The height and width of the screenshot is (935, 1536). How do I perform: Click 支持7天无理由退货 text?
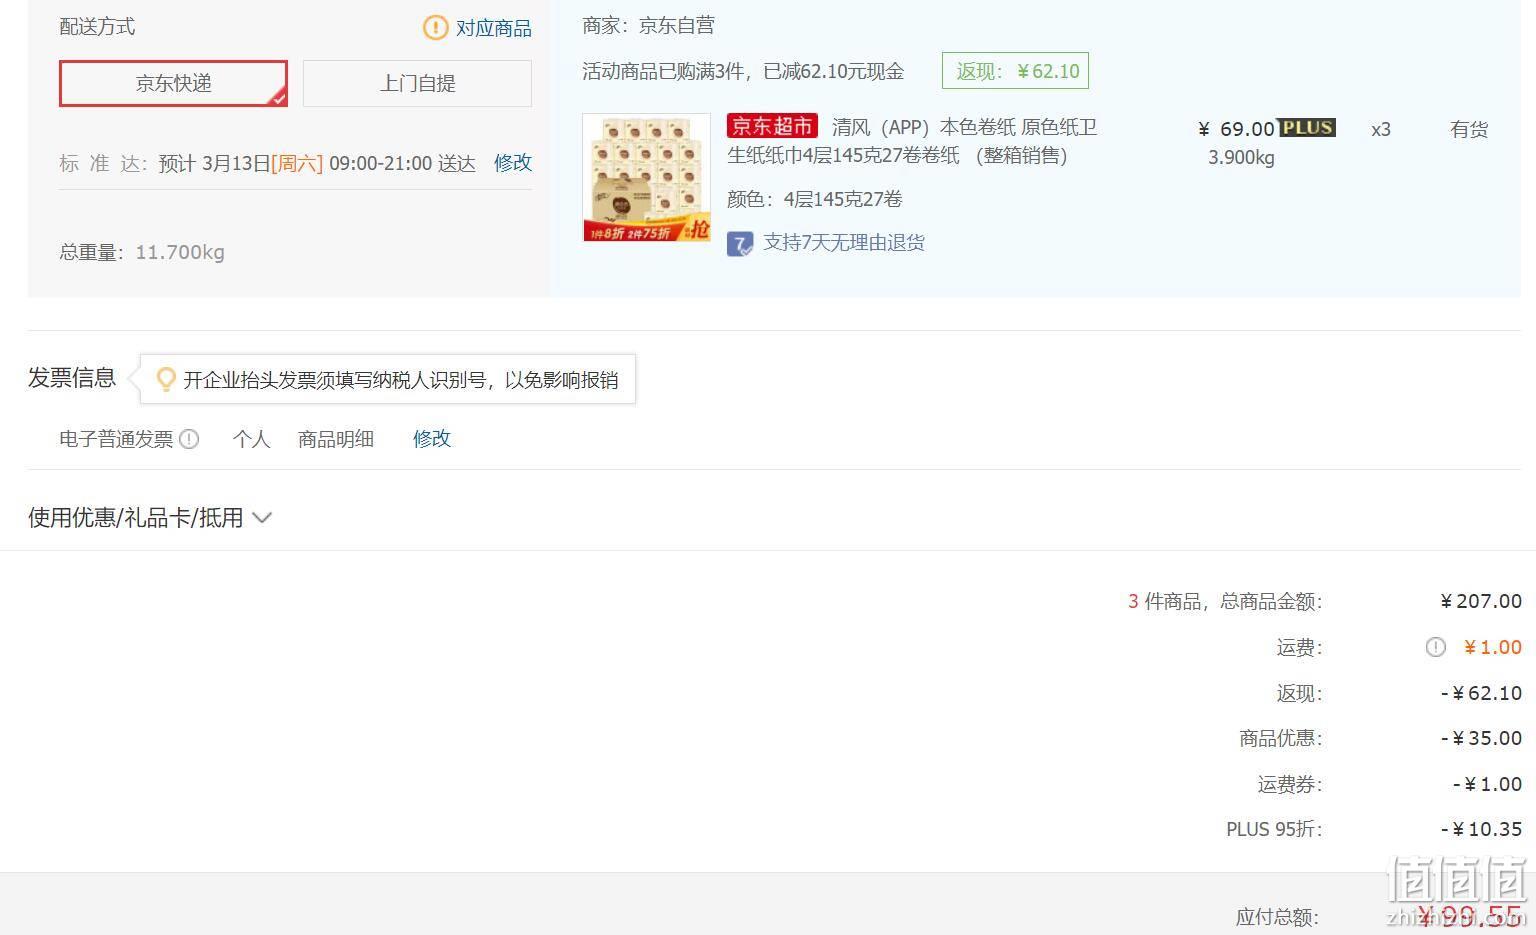pos(844,242)
